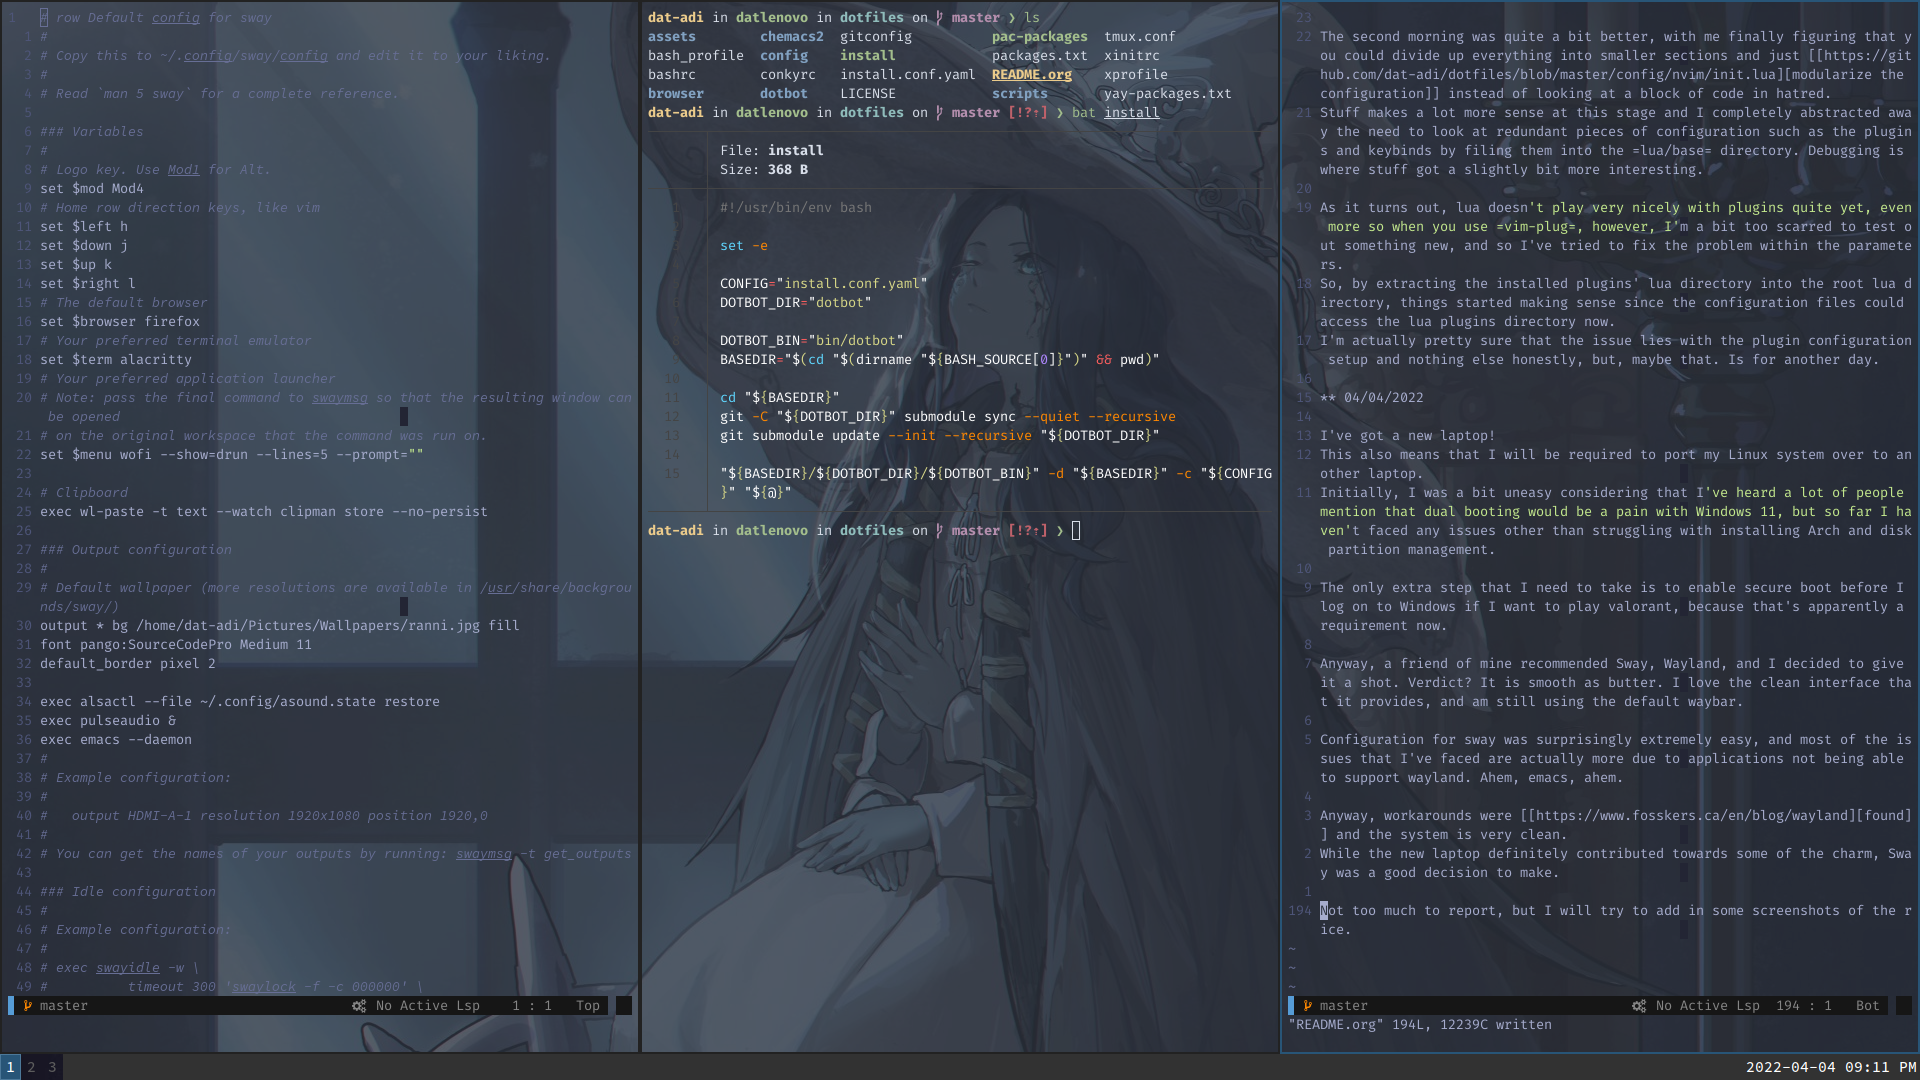The height and width of the screenshot is (1080, 1920).
Task: Click the tmux.conf file entry
Action: click(x=1137, y=36)
